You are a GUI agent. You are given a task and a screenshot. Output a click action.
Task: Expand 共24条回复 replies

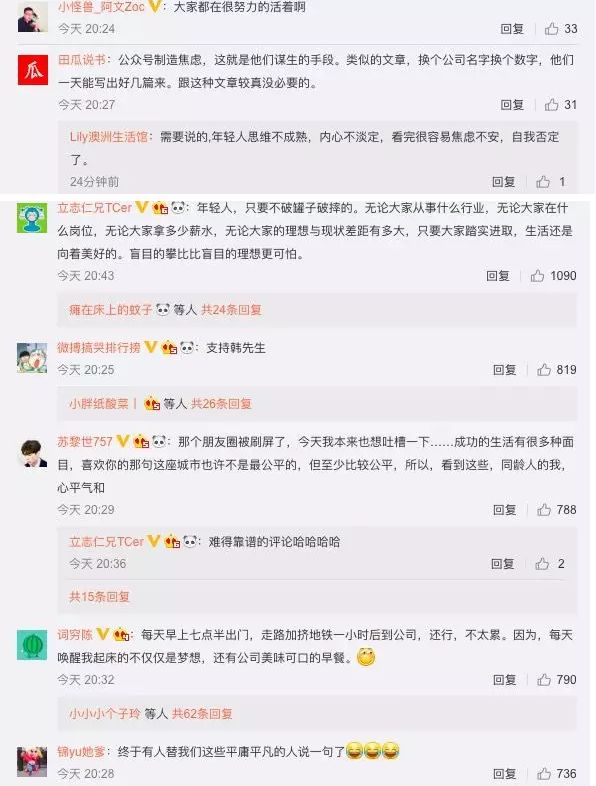coord(231,310)
